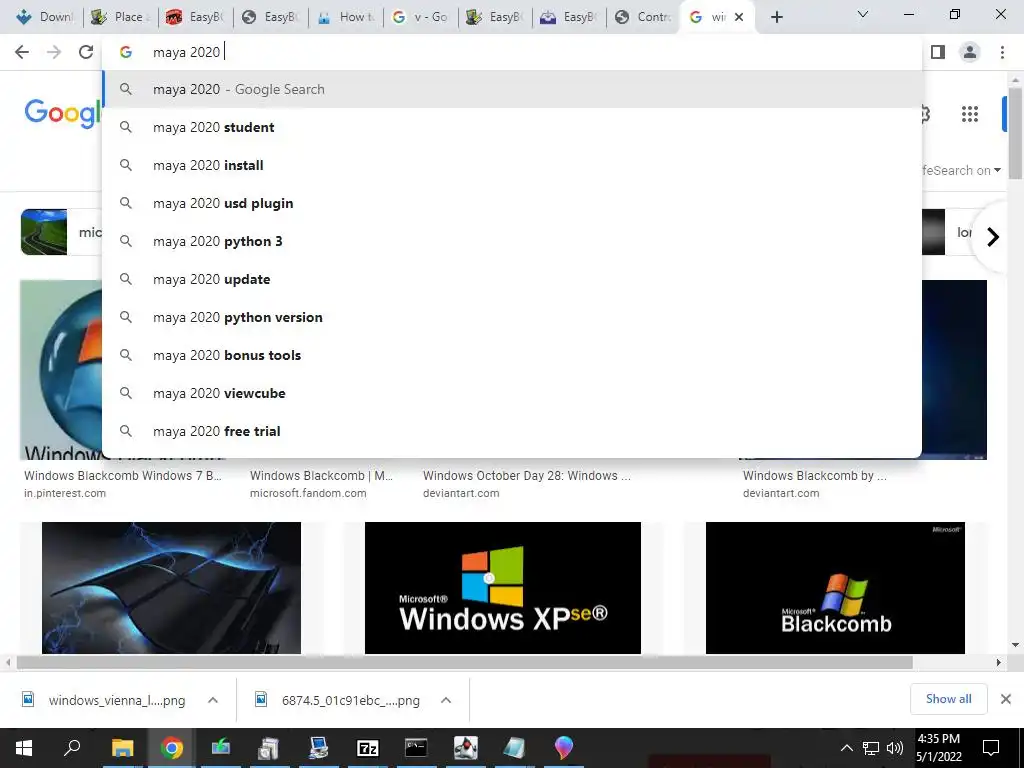The image size is (1024, 768).
Task: Open 'Windows Blackcomb Windows 7 B...' result title
Action: click(x=123, y=475)
